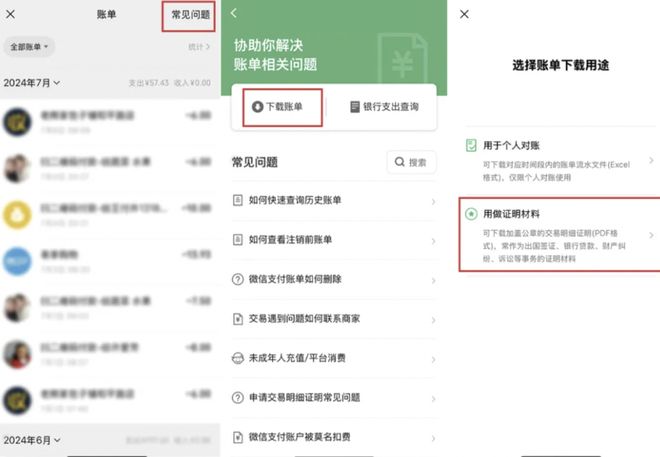Tap the document icon beside 如何快速查询历史账单
The image size is (660, 457).
tap(238, 200)
